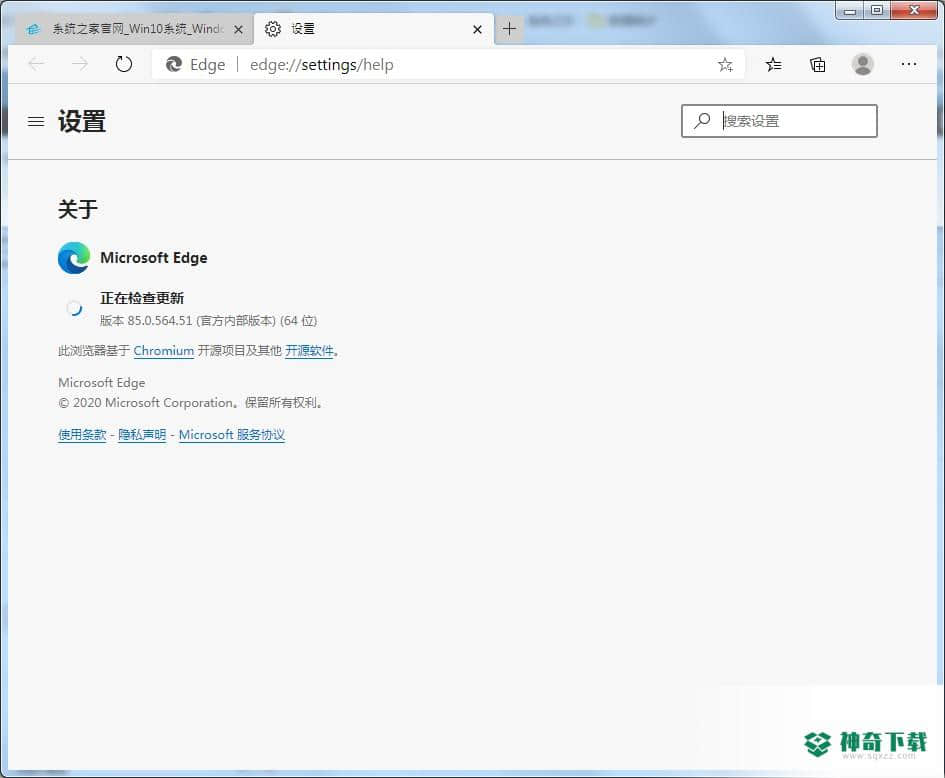The image size is (945, 778).
Task: Close the Edge browser window
Action: click(914, 10)
